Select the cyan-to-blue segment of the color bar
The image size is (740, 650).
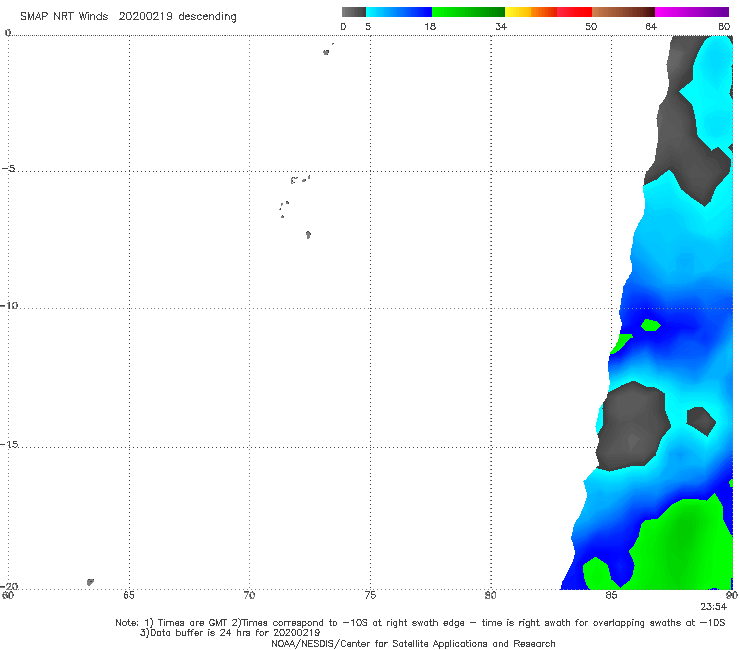pyautogui.click(x=399, y=12)
